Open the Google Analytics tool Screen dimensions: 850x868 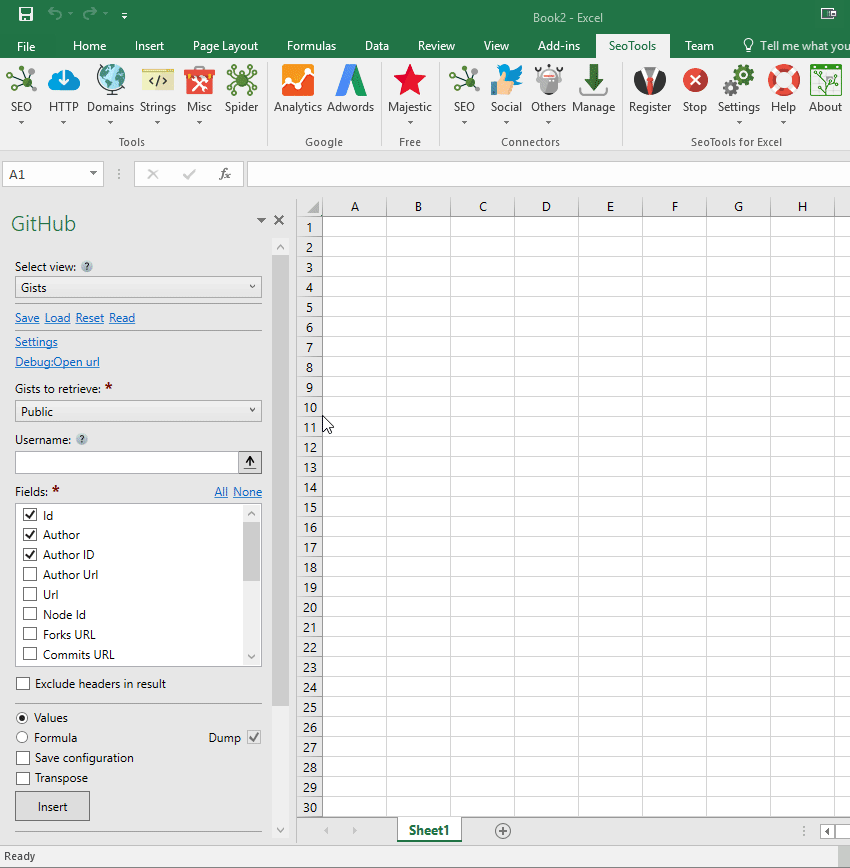point(298,80)
